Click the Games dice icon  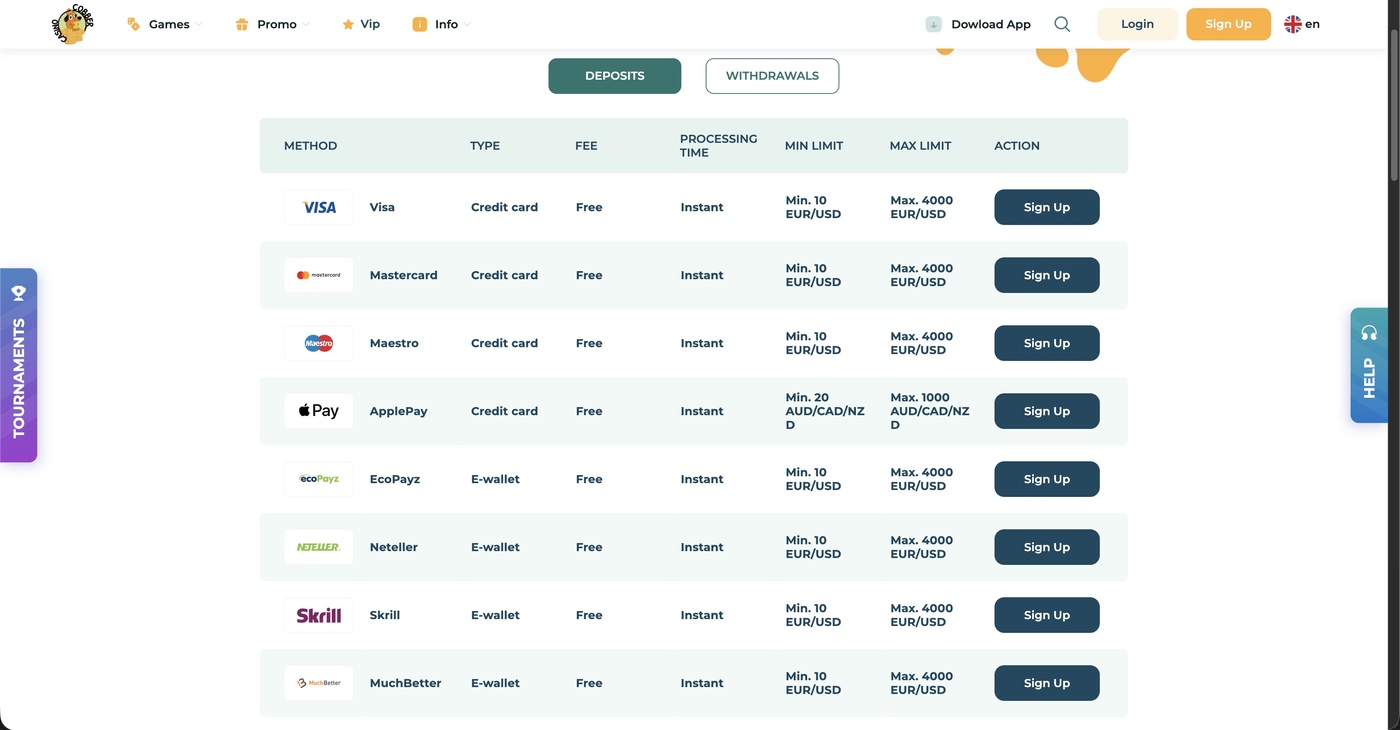pyautogui.click(x=133, y=24)
